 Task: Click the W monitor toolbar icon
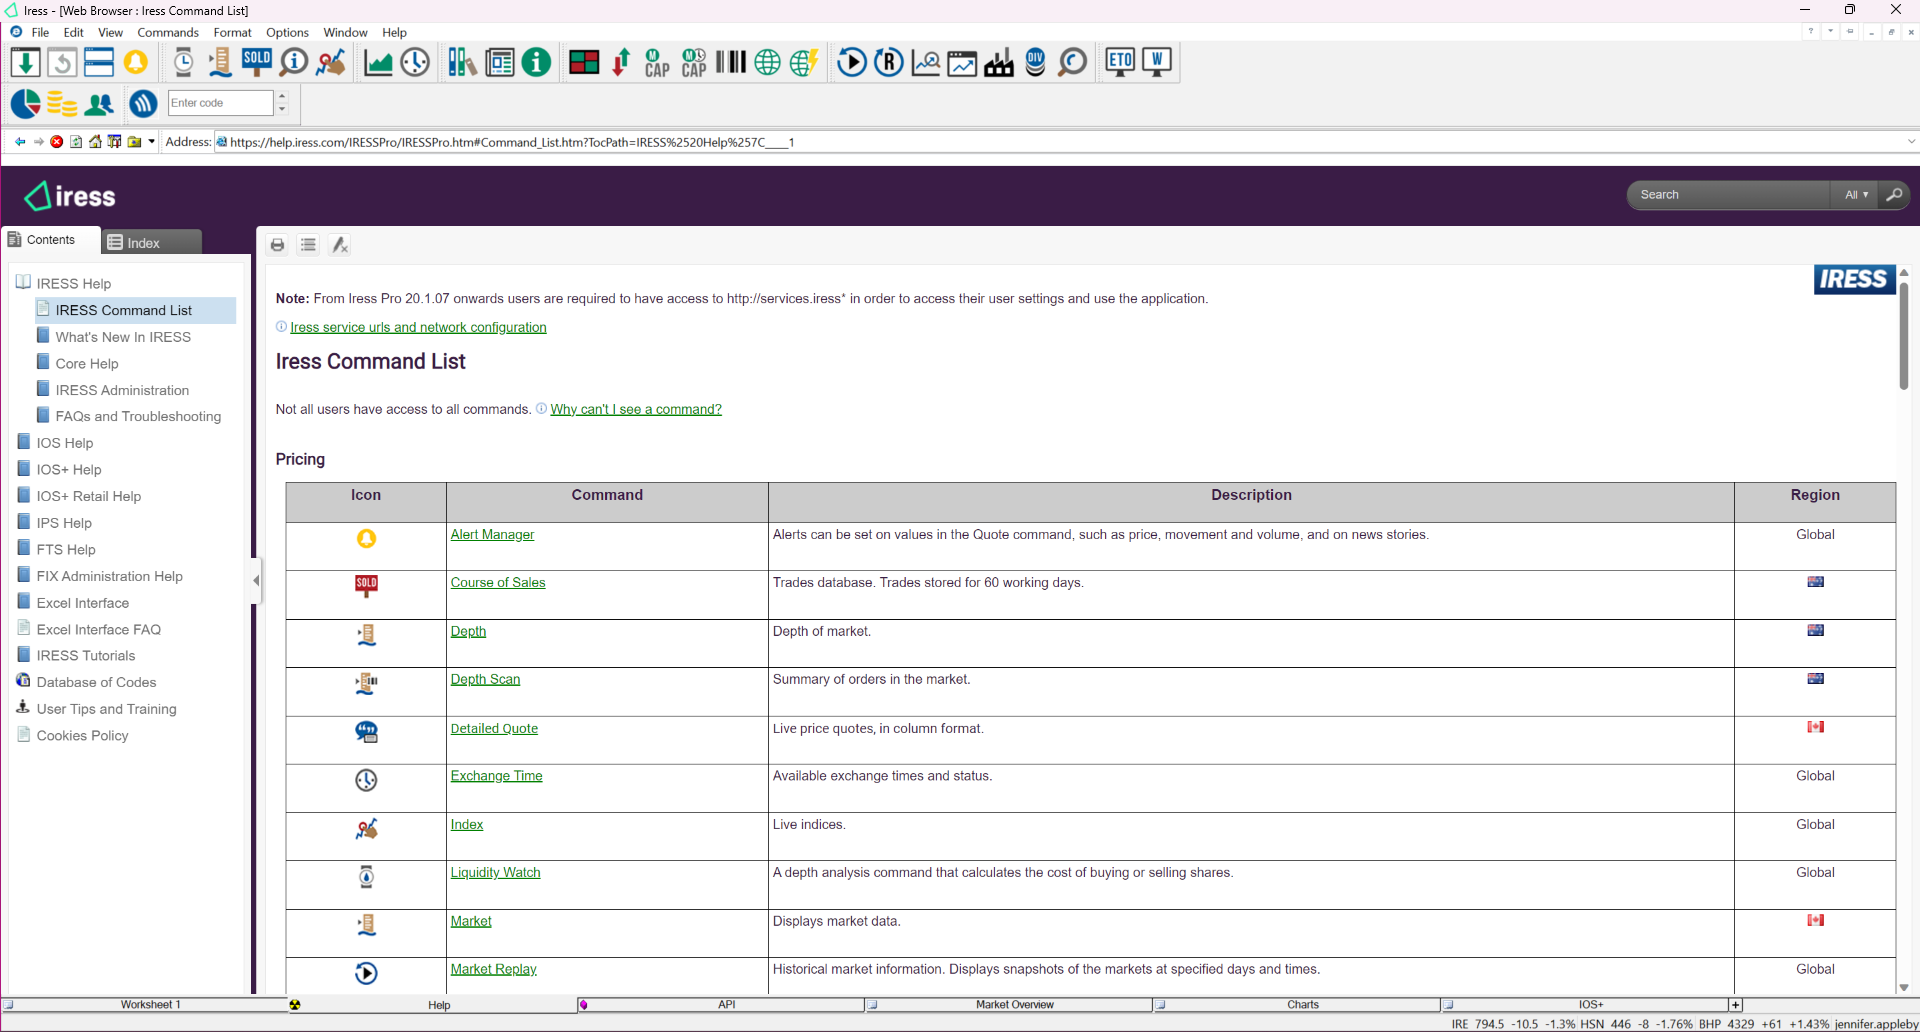coord(1157,62)
